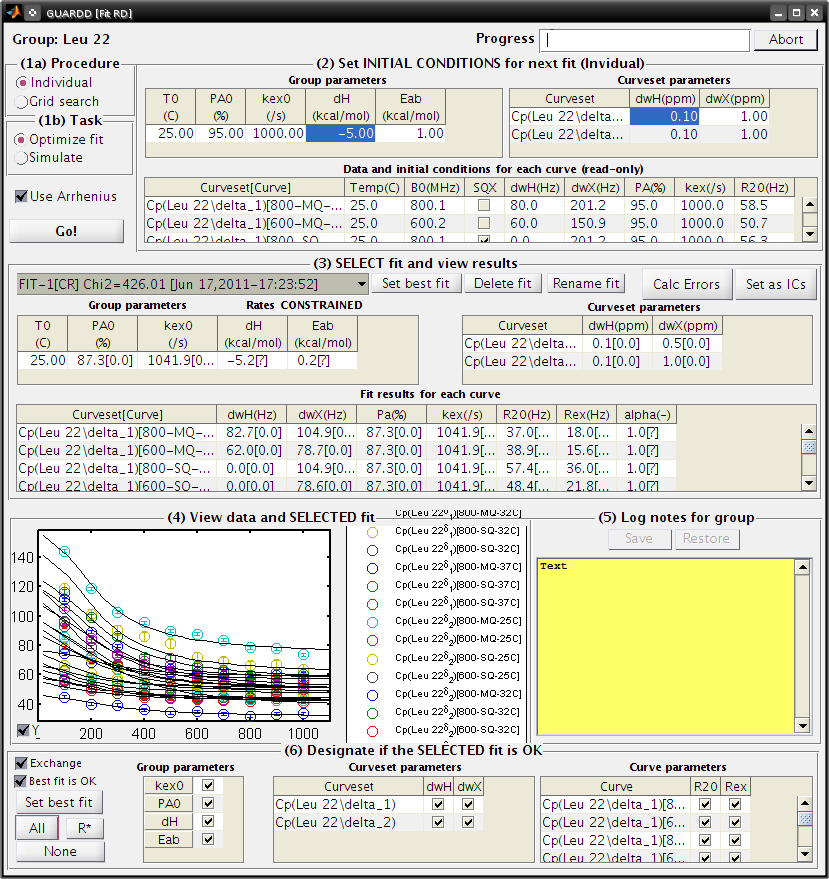Edit the T0 initial value 25.00
Viewport: 829px width, 879px height.
click(170, 133)
